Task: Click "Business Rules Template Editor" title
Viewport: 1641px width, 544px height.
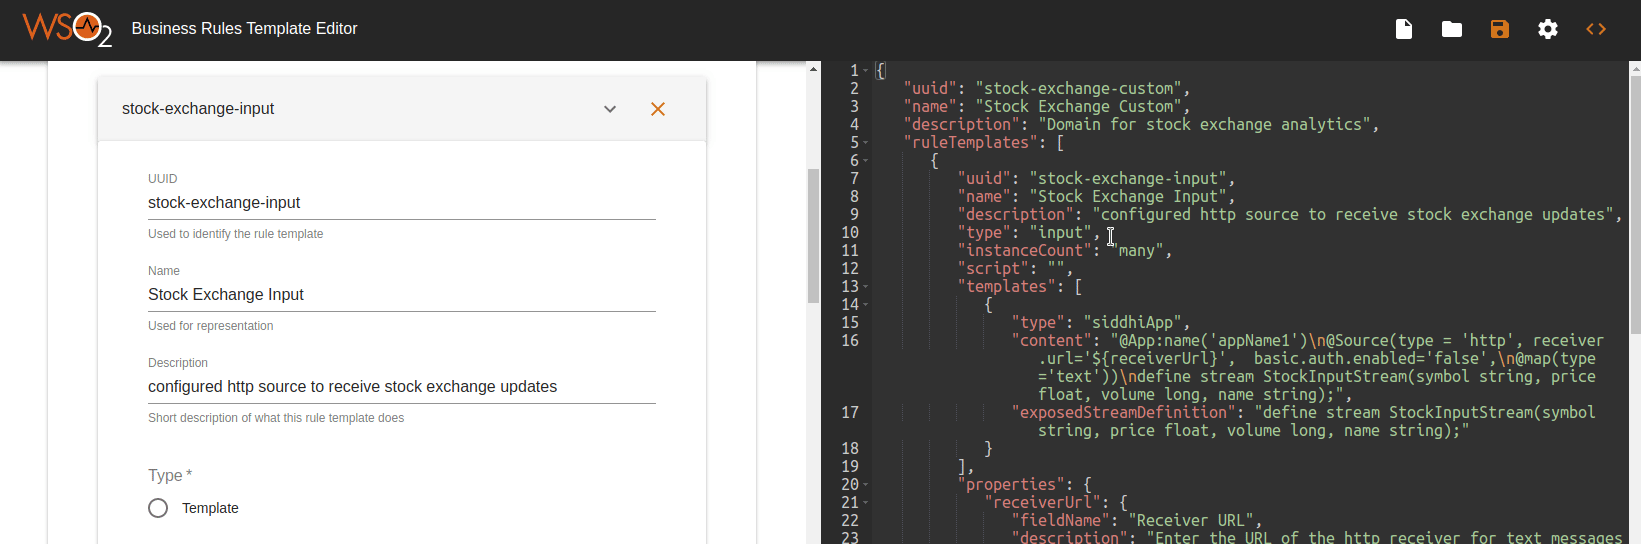Action: tap(244, 29)
